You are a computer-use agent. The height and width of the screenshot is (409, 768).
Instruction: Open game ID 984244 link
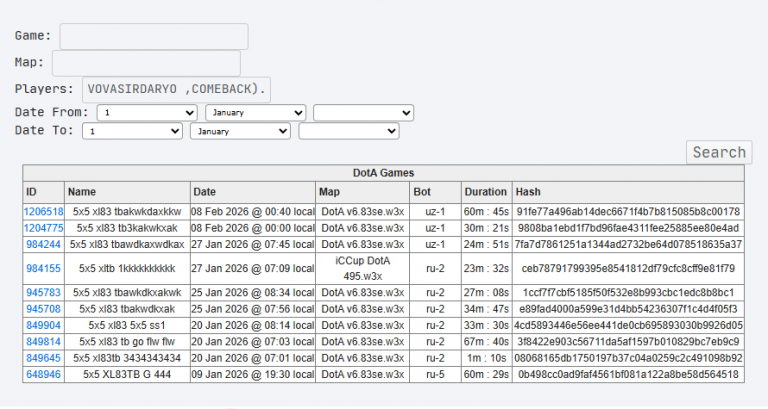pyautogui.click(x=44, y=244)
